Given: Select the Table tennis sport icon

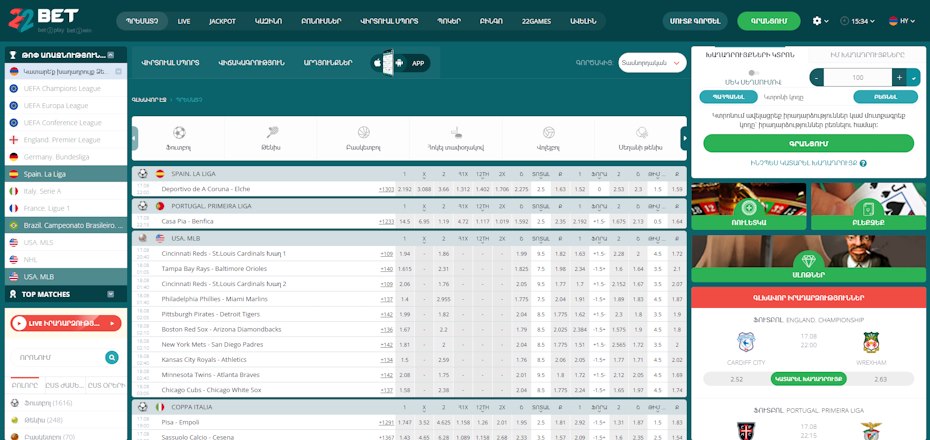Looking at the screenshot, I should (x=641, y=132).
